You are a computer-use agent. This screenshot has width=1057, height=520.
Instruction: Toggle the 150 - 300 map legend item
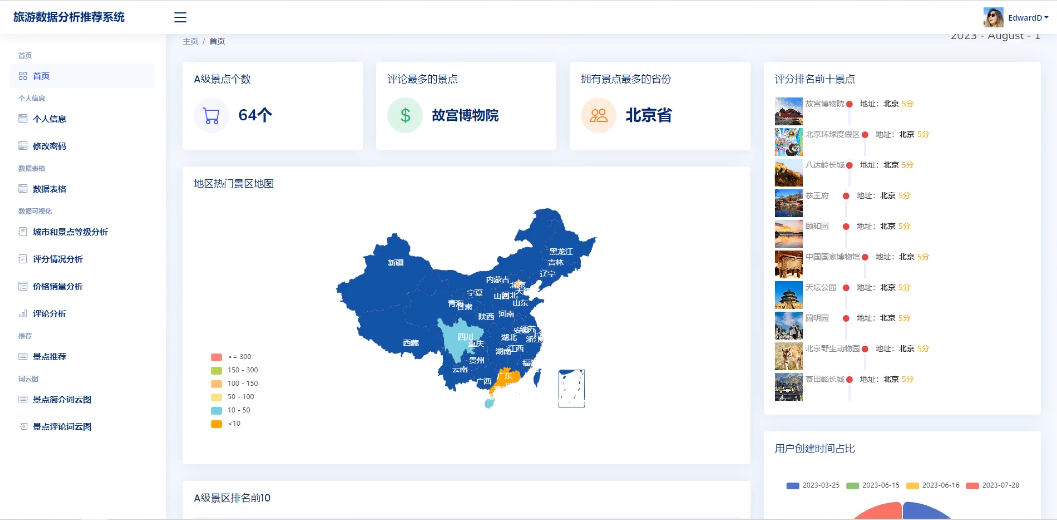coord(234,370)
